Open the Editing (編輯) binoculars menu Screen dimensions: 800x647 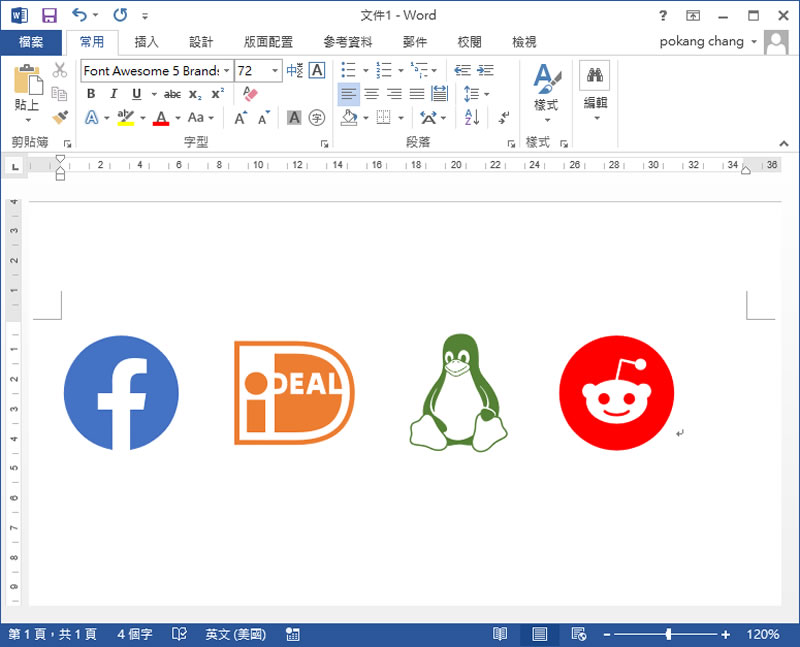(x=595, y=92)
